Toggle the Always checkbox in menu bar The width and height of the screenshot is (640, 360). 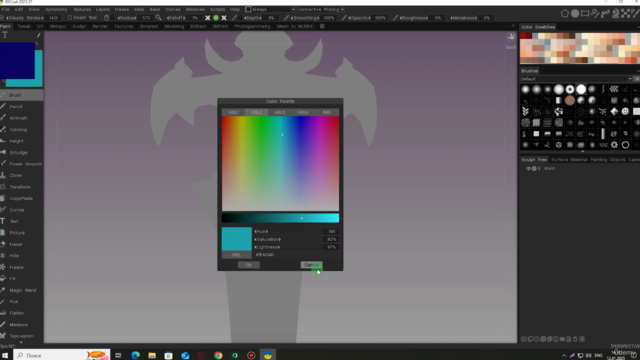click(248, 9)
